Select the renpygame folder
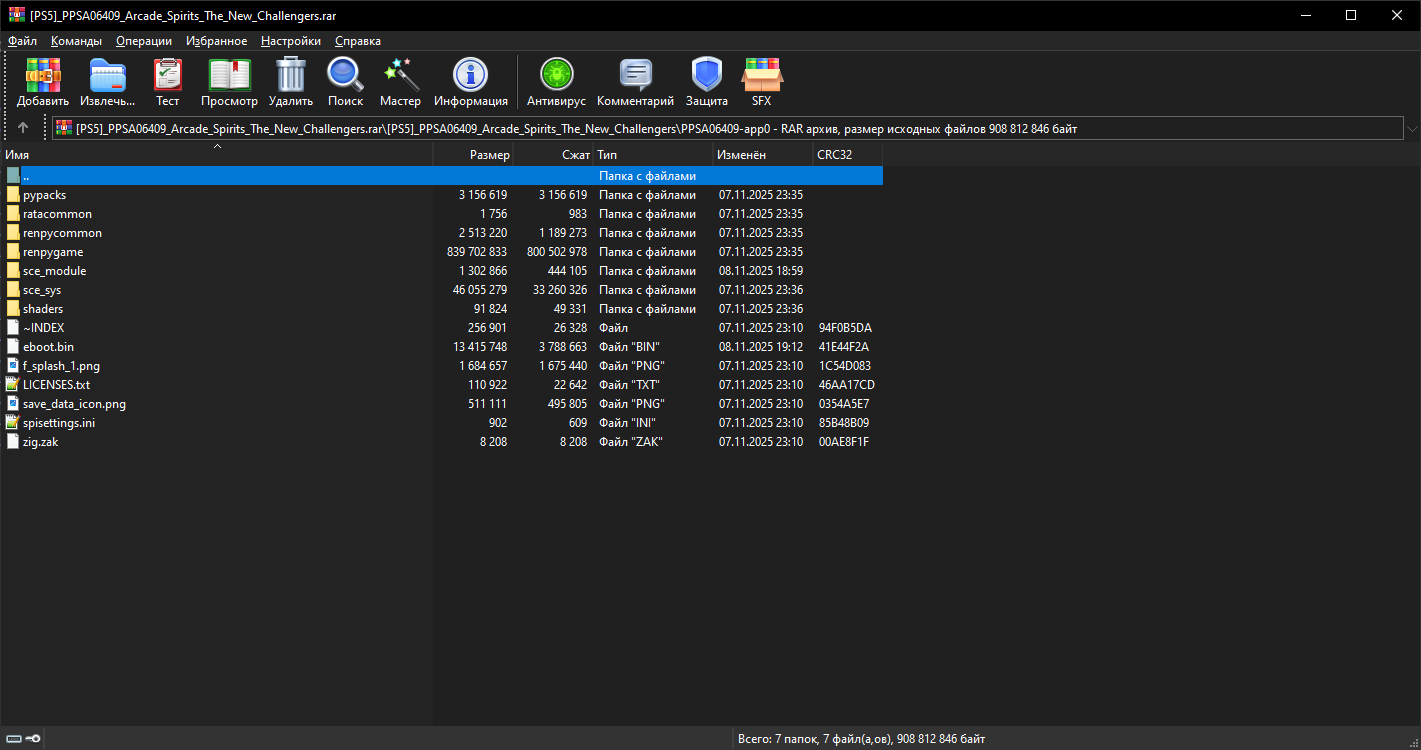1421x750 pixels. click(53, 252)
